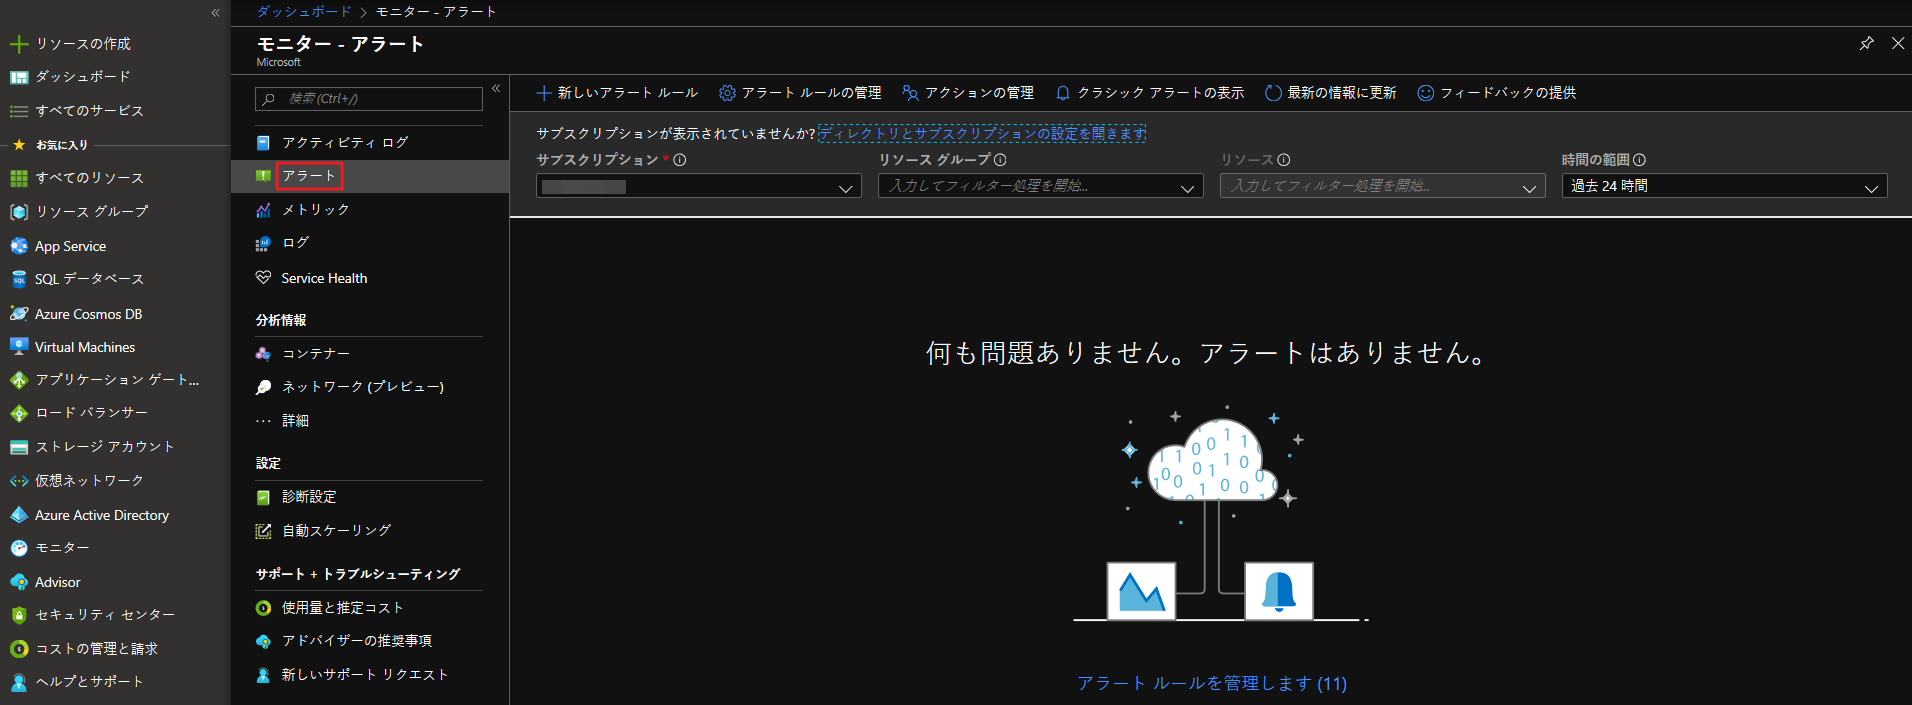This screenshot has width=1912, height=705.
Task: Collapse the Monitor resource menu
Action: (x=496, y=89)
